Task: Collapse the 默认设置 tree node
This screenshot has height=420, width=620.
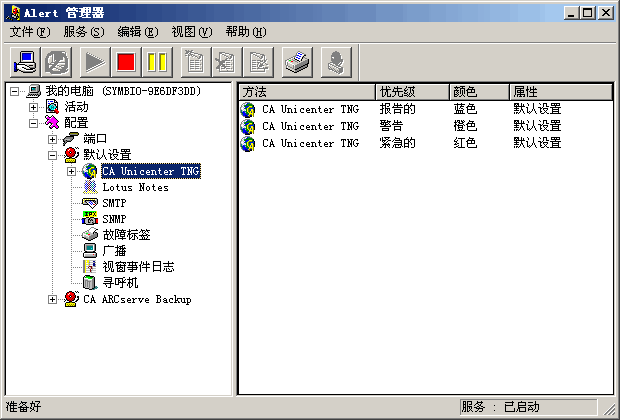Action: 52,155
